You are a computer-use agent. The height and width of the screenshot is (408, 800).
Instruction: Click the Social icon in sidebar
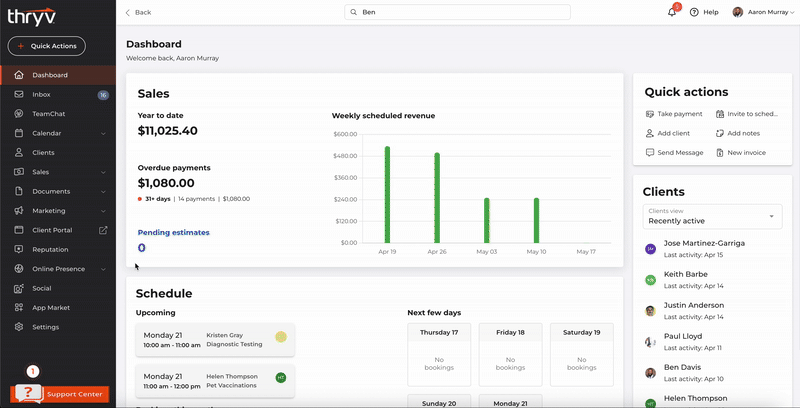pos(19,288)
